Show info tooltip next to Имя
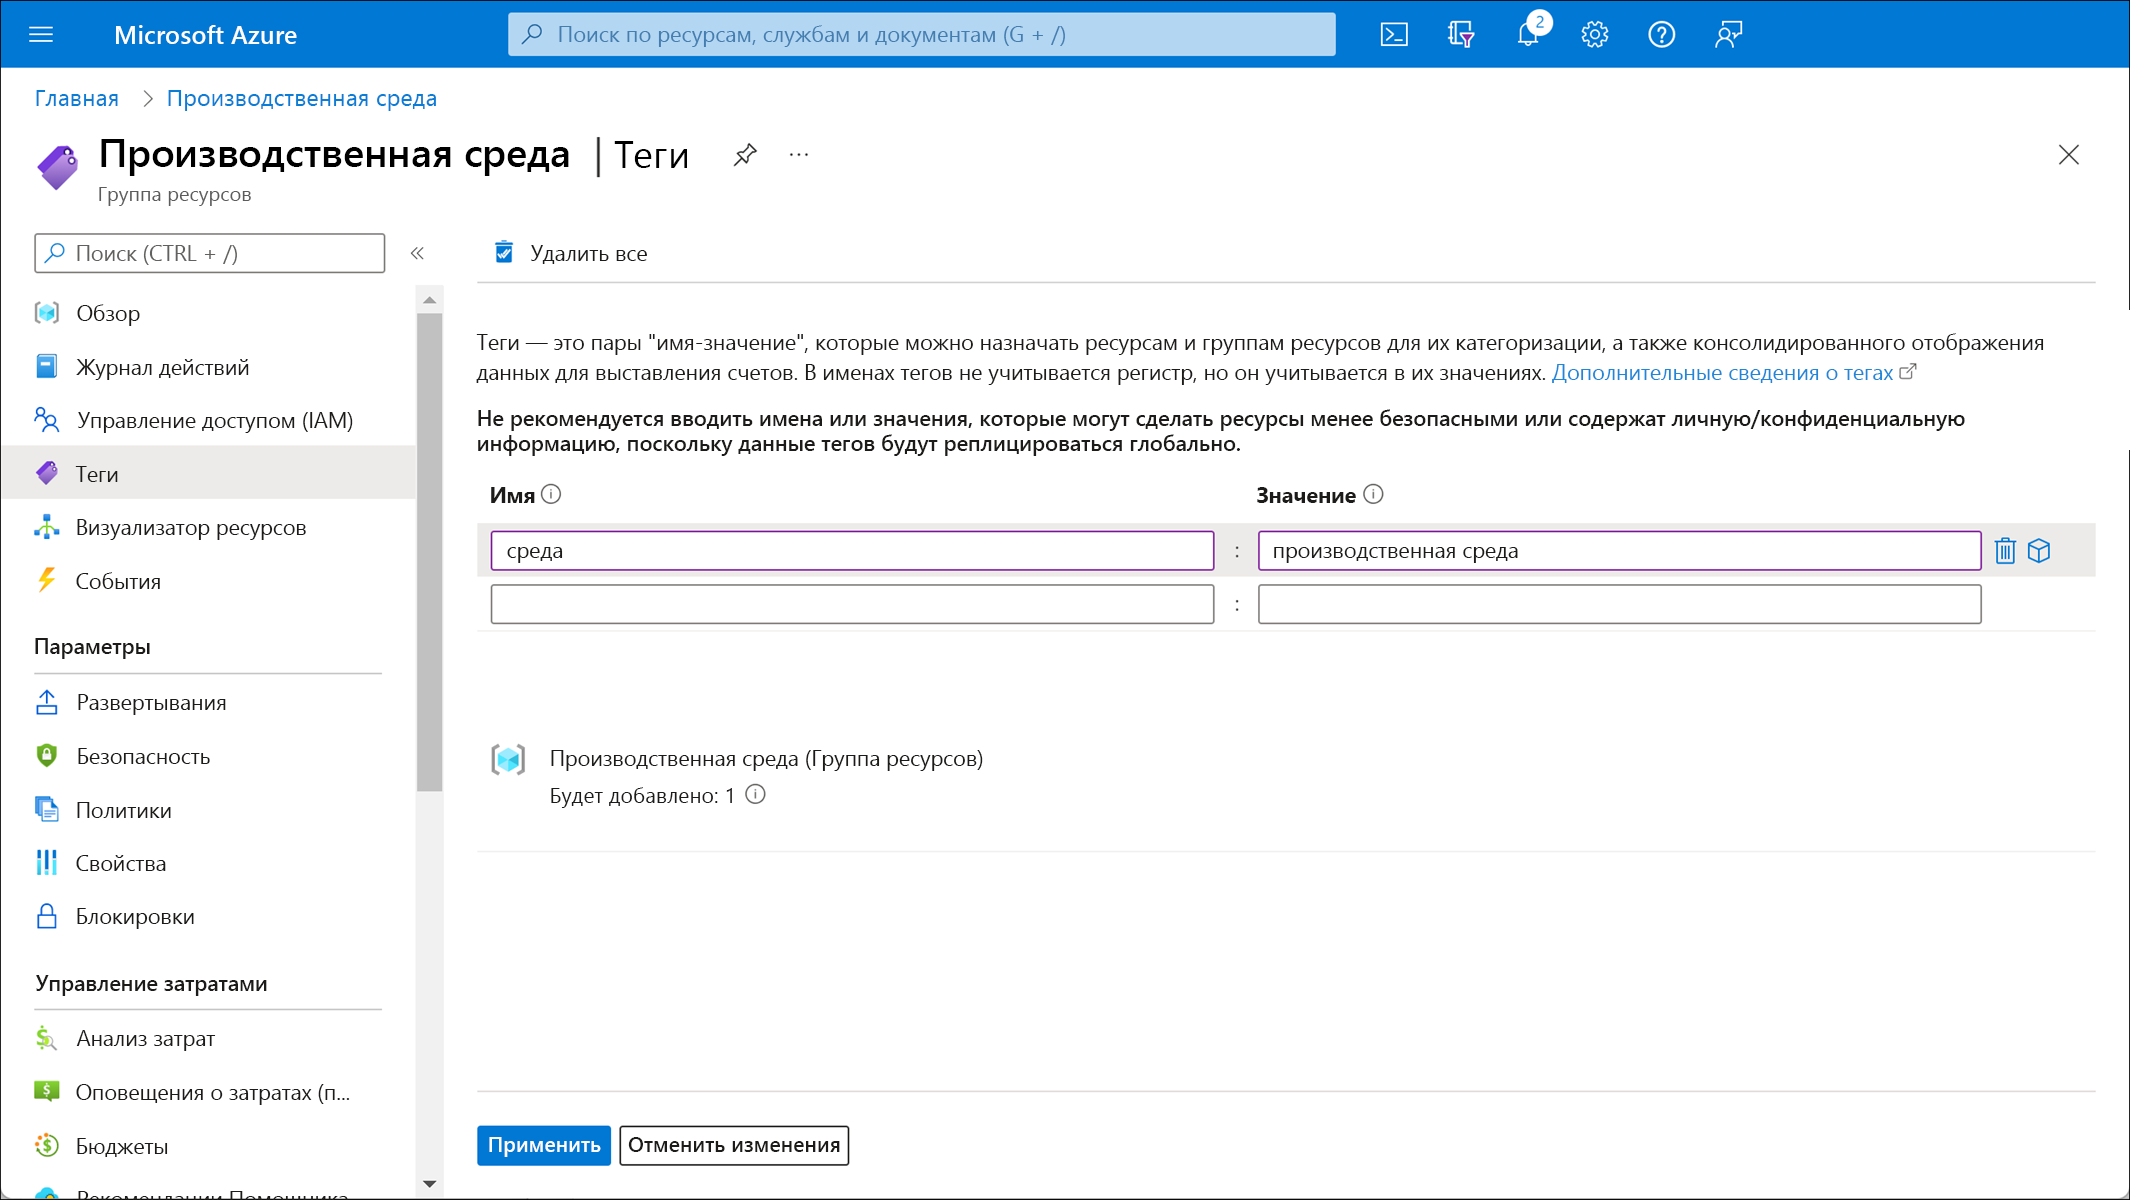This screenshot has width=2130, height=1200. [551, 495]
